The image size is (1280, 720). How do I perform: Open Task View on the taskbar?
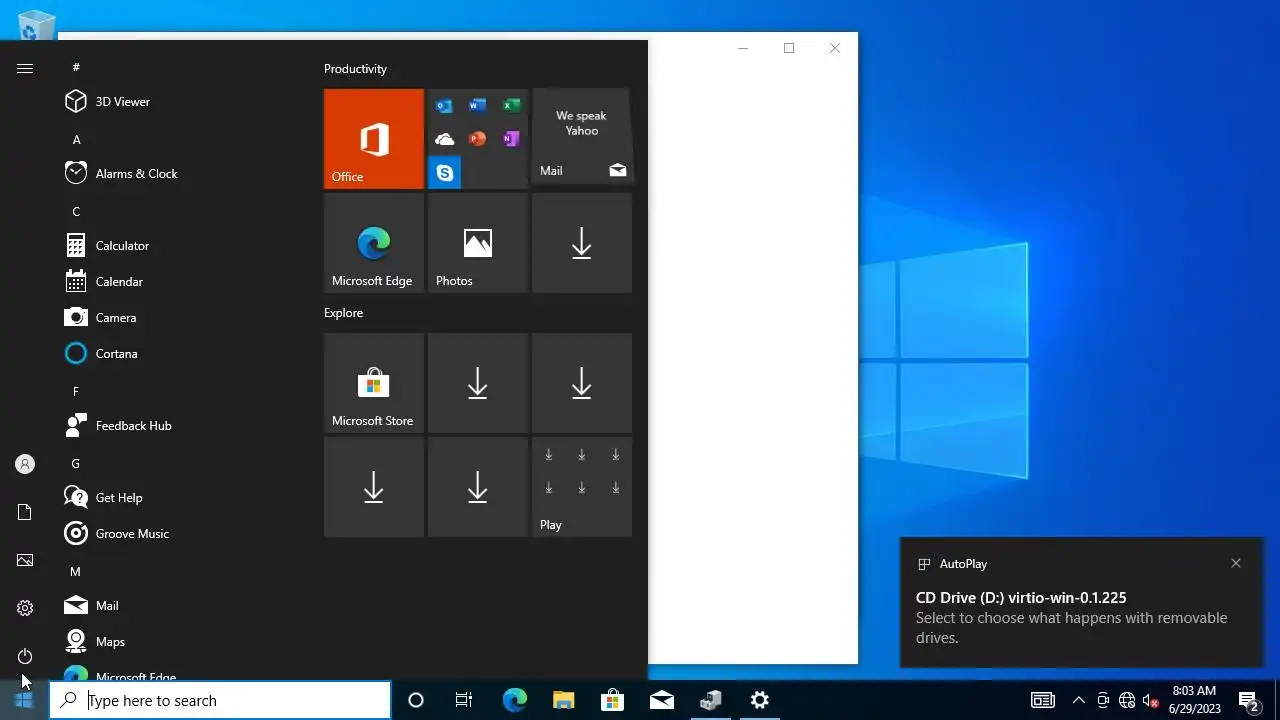(464, 700)
